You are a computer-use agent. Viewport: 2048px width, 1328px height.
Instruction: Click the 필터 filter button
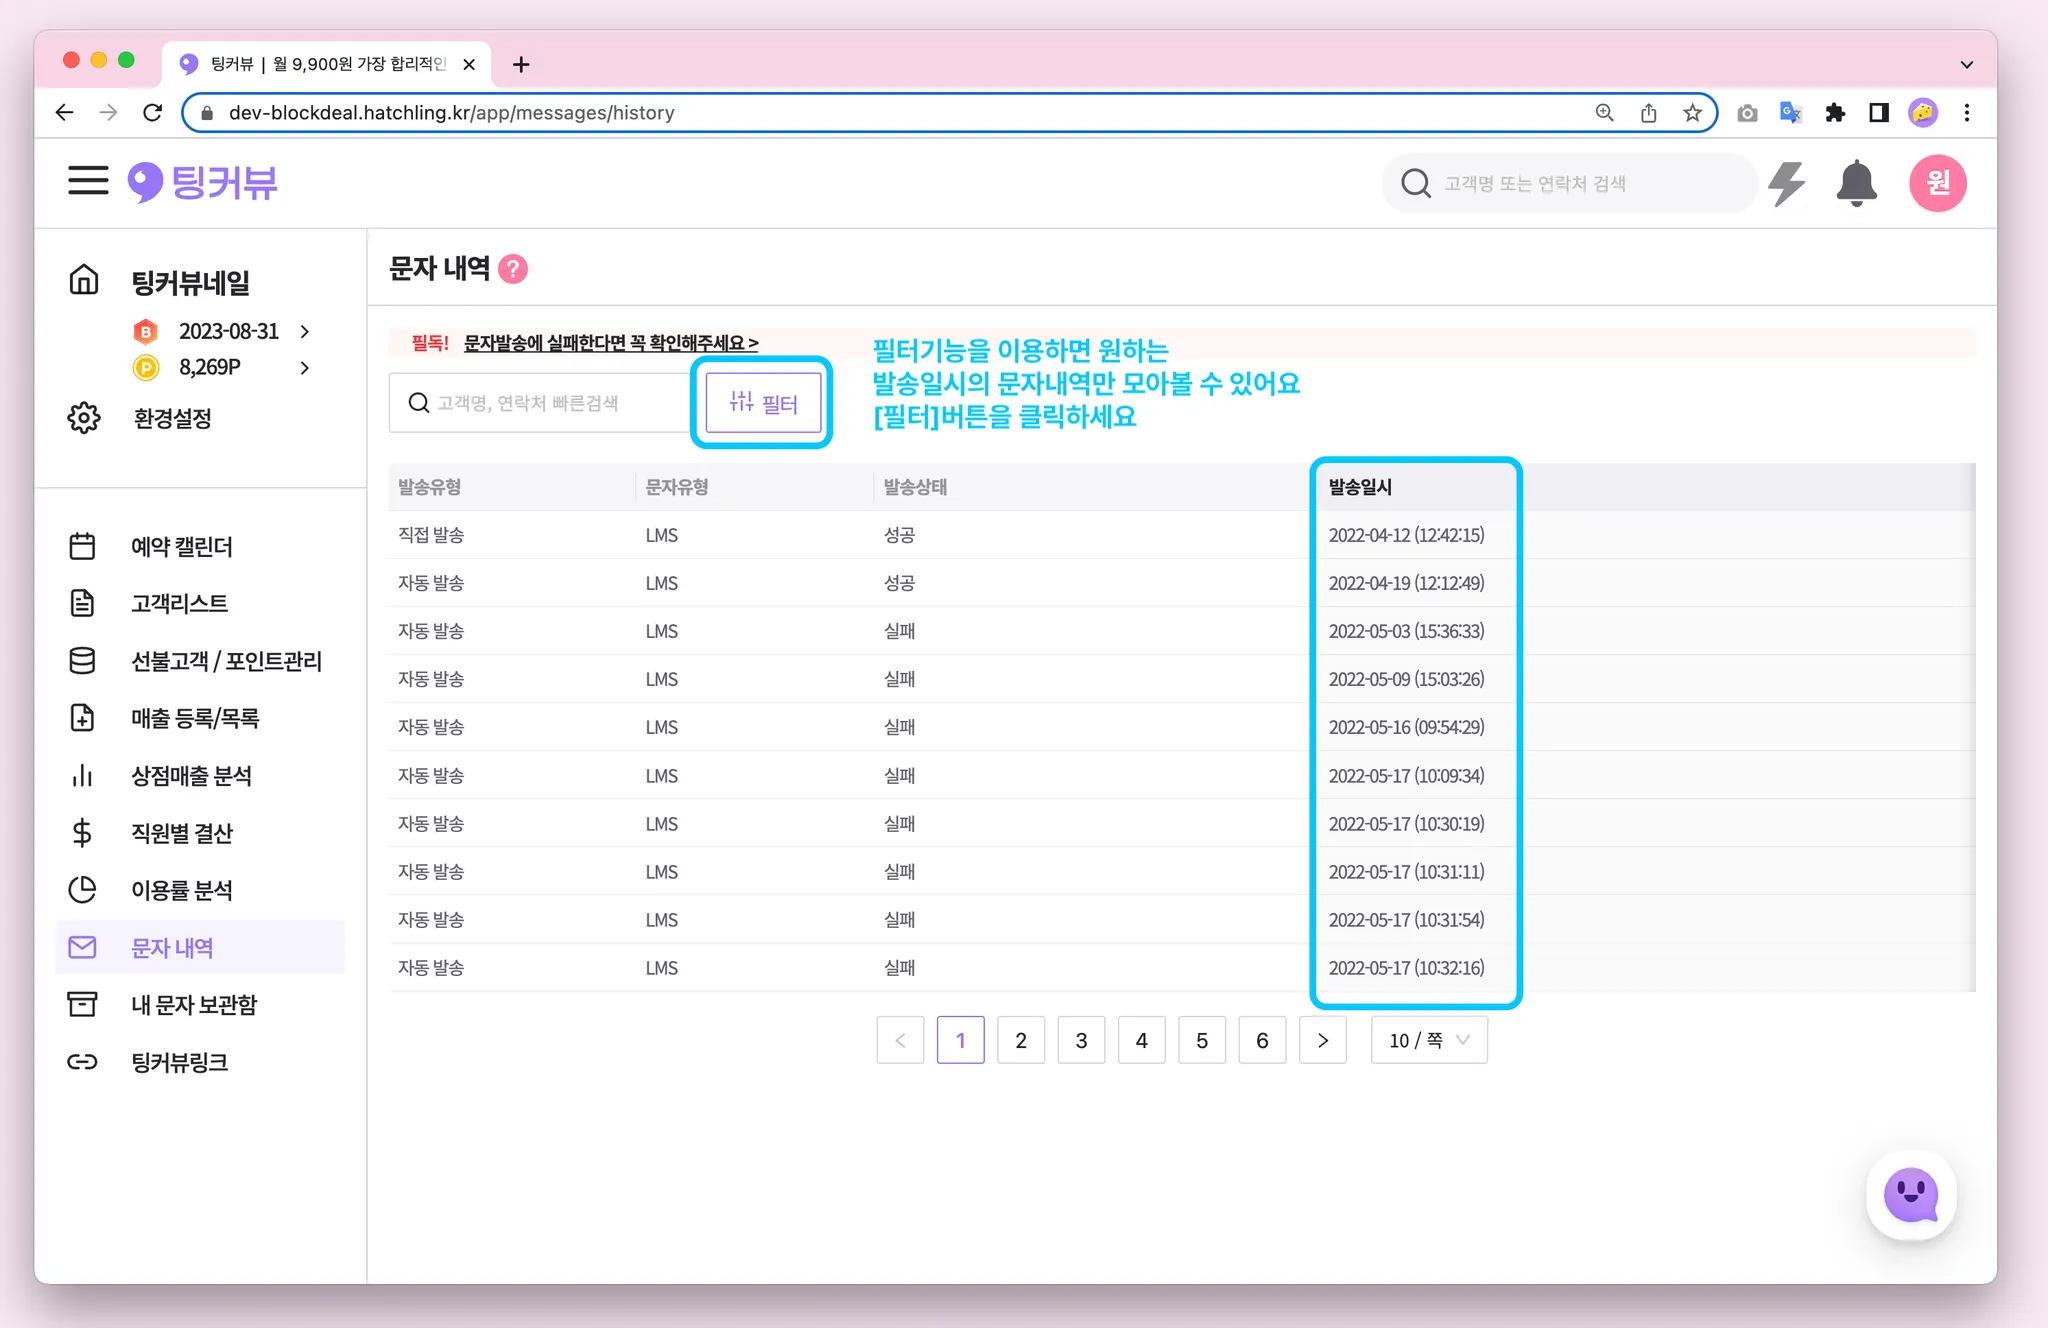pos(763,403)
